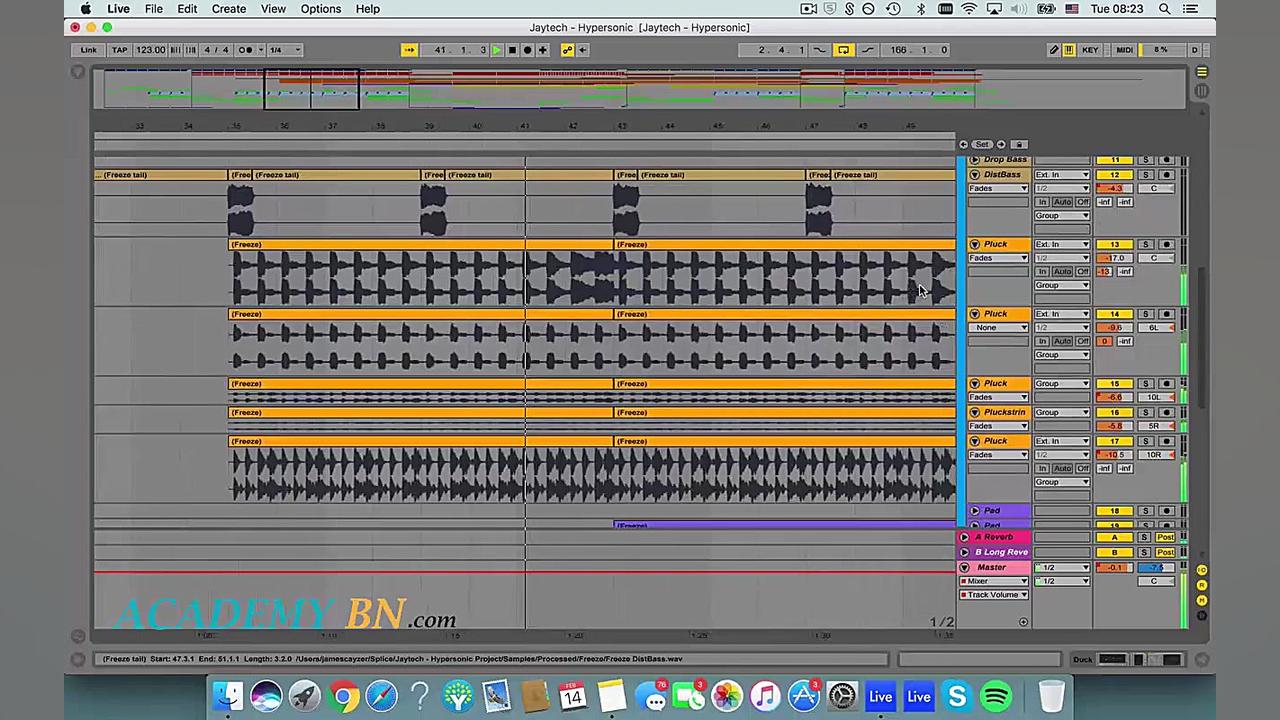Viewport: 1280px width, 720px height.
Task: Click Back to Arrangement arrow button
Action: point(583,50)
